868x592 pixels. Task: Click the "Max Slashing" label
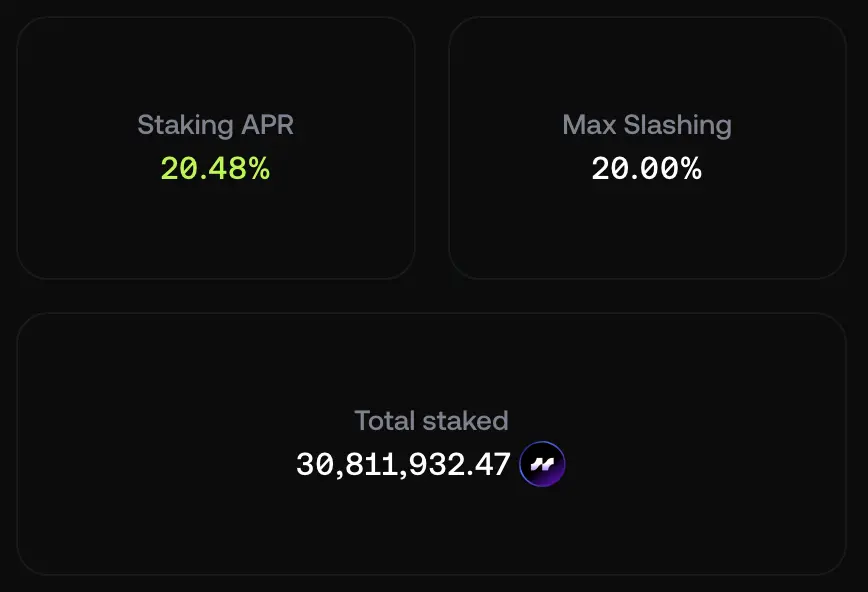[x=646, y=125]
